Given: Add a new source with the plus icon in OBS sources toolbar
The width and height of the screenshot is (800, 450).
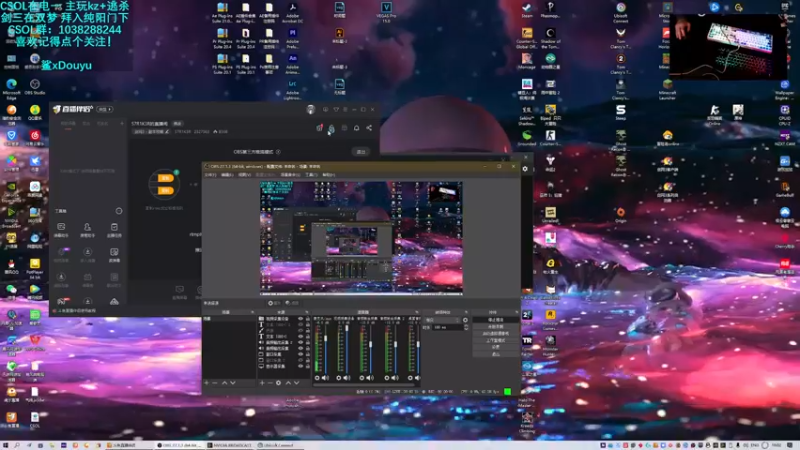Looking at the screenshot, I should [262, 383].
